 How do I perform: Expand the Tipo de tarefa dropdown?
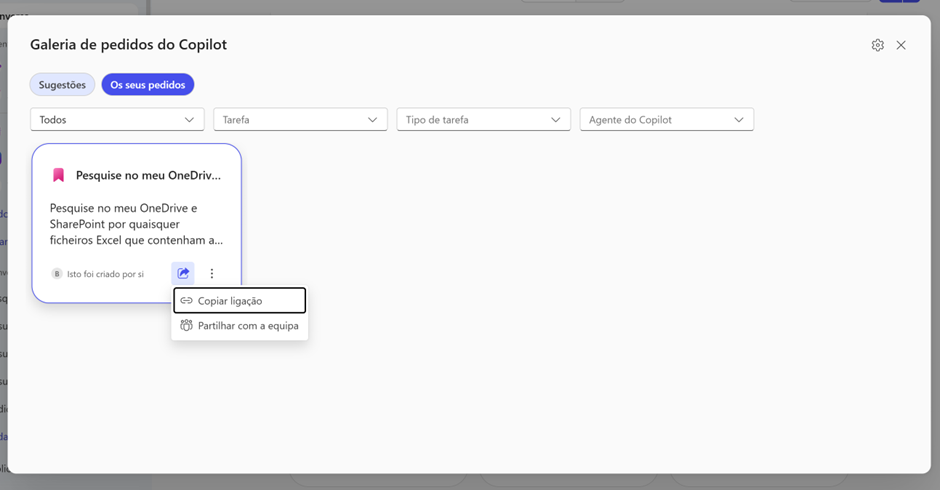pos(483,120)
